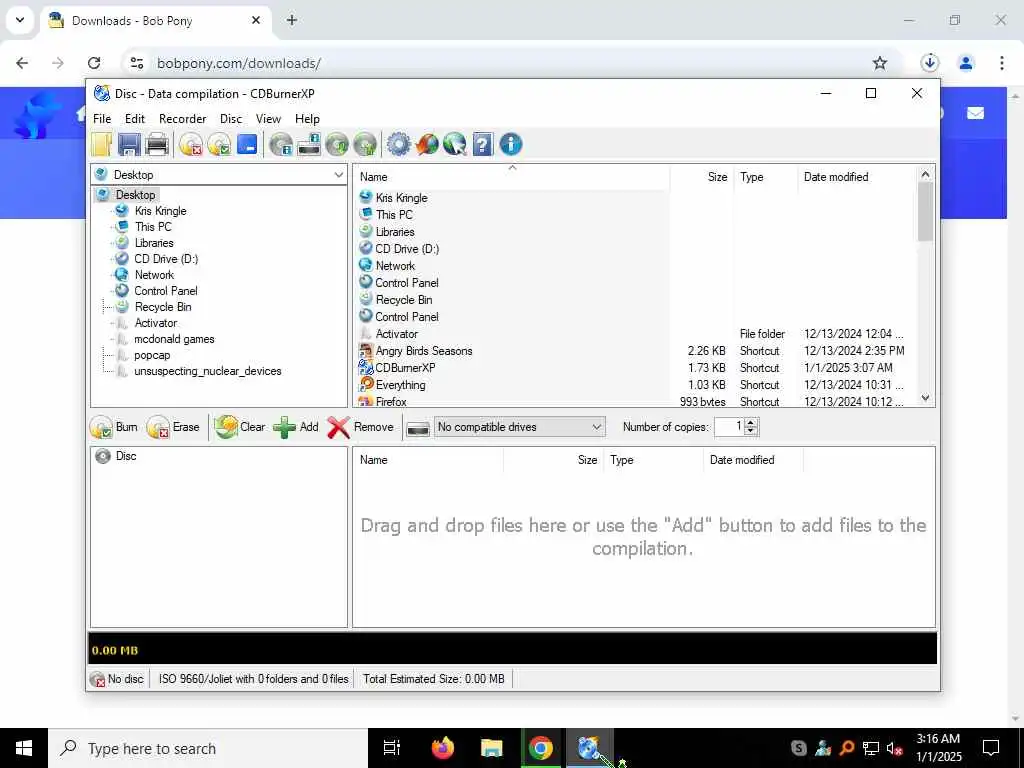Open the No compatible drives dropdown

(x=520, y=427)
